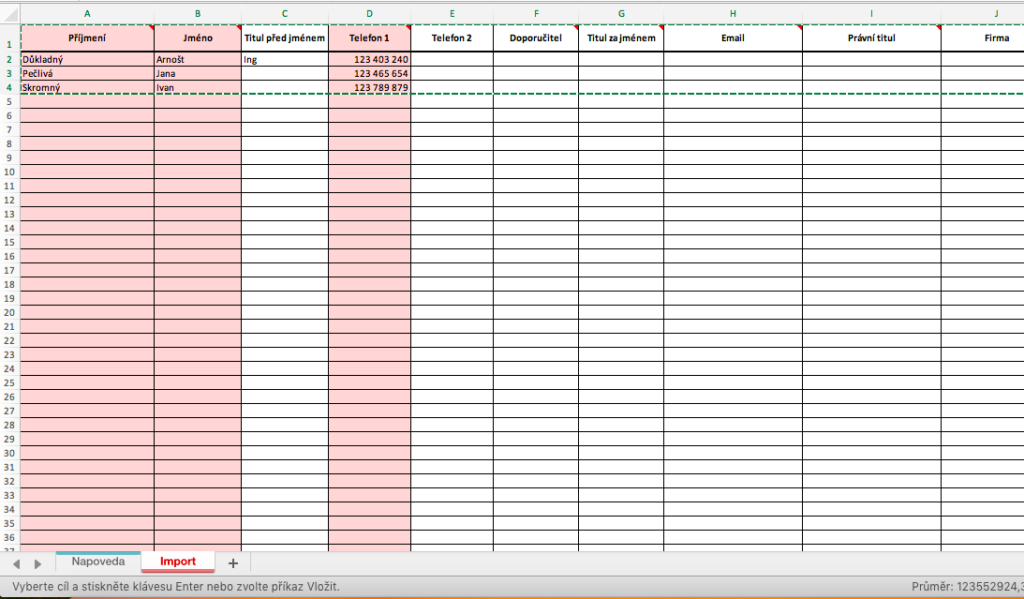Select column A header
Screen dimensions: 1024x599
click(88, 14)
